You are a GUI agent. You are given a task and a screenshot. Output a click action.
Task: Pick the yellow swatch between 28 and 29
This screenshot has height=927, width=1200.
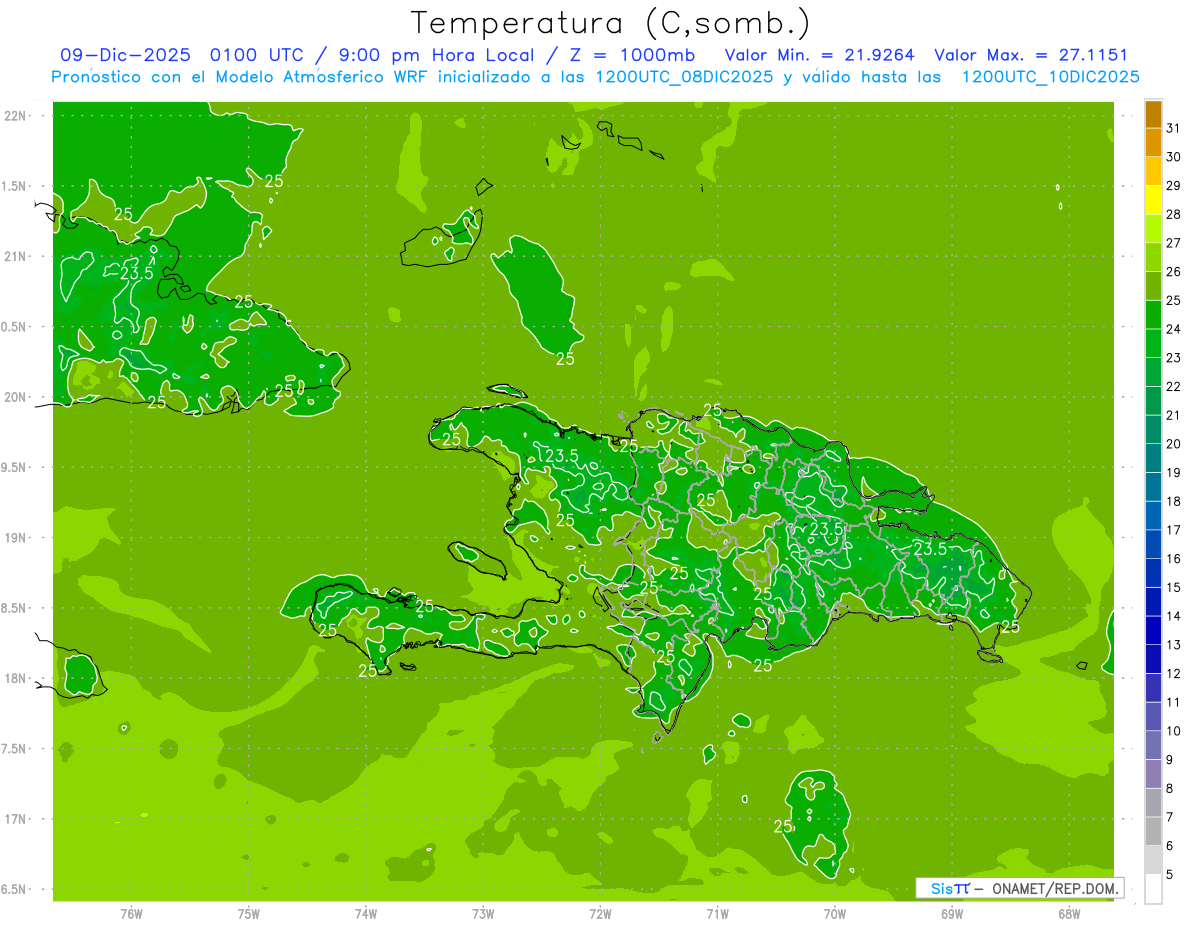(1153, 200)
